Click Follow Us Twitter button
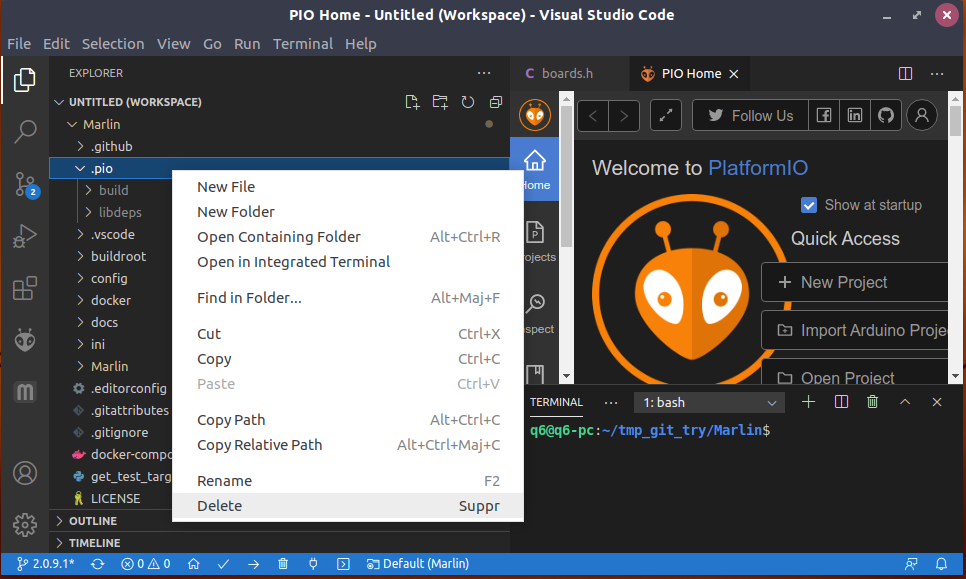 pos(750,115)
